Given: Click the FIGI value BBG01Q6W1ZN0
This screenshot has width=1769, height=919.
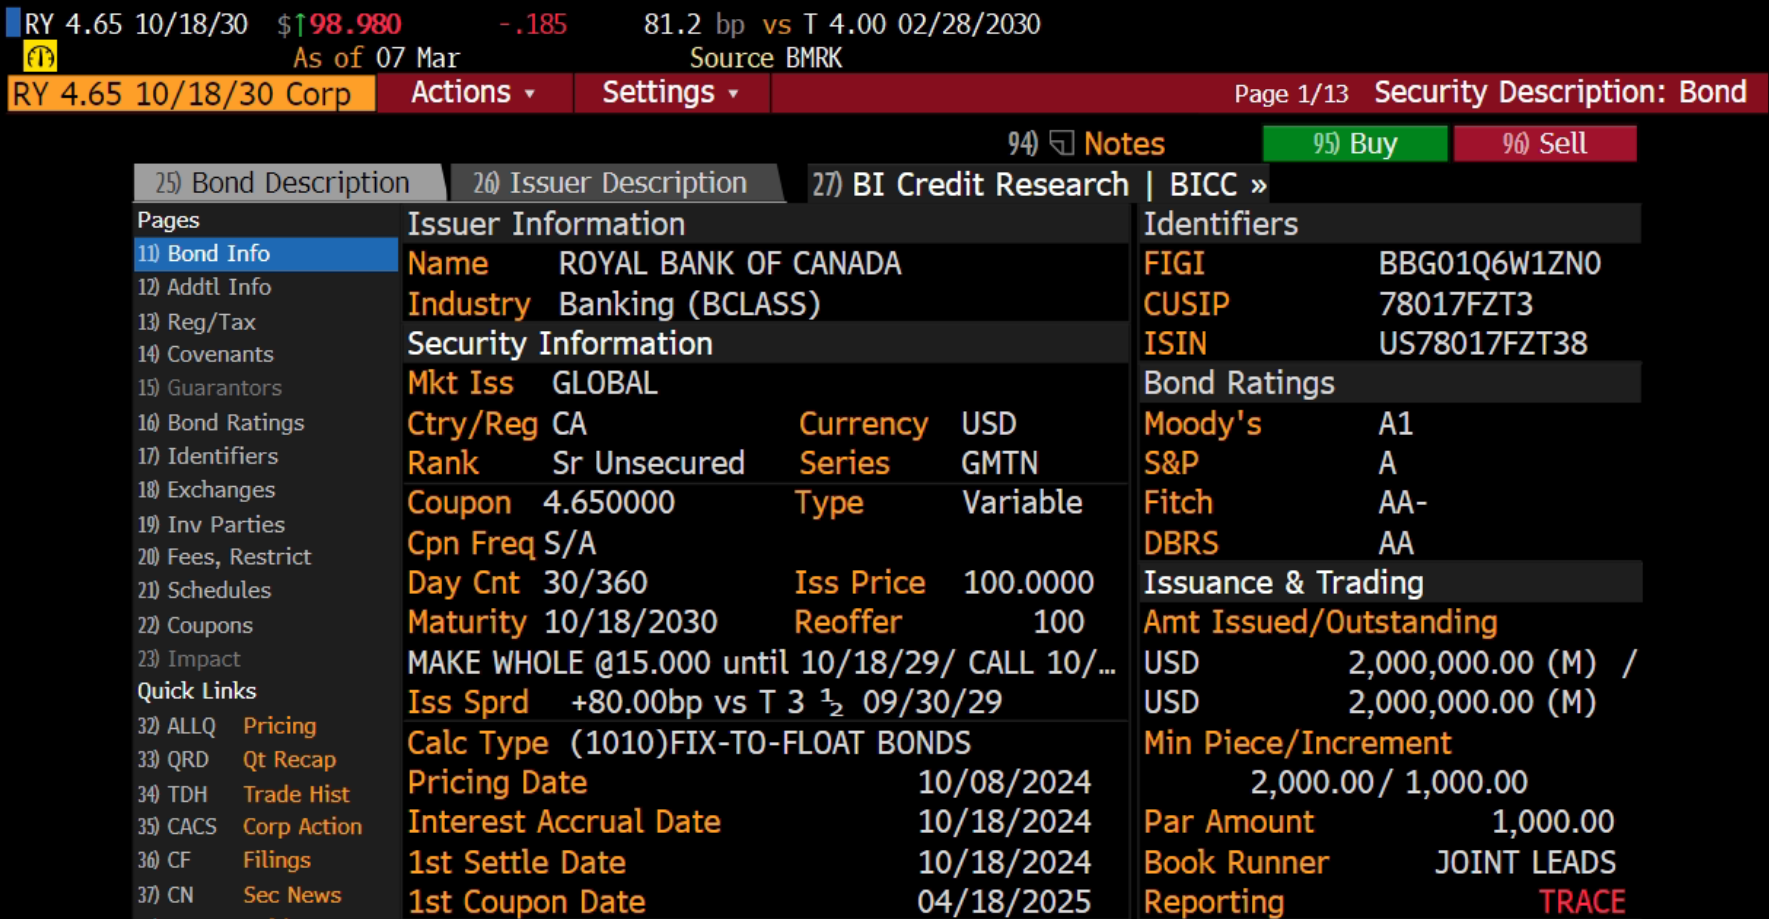Looking at the screenshot, I should [x=1490, y=264].
